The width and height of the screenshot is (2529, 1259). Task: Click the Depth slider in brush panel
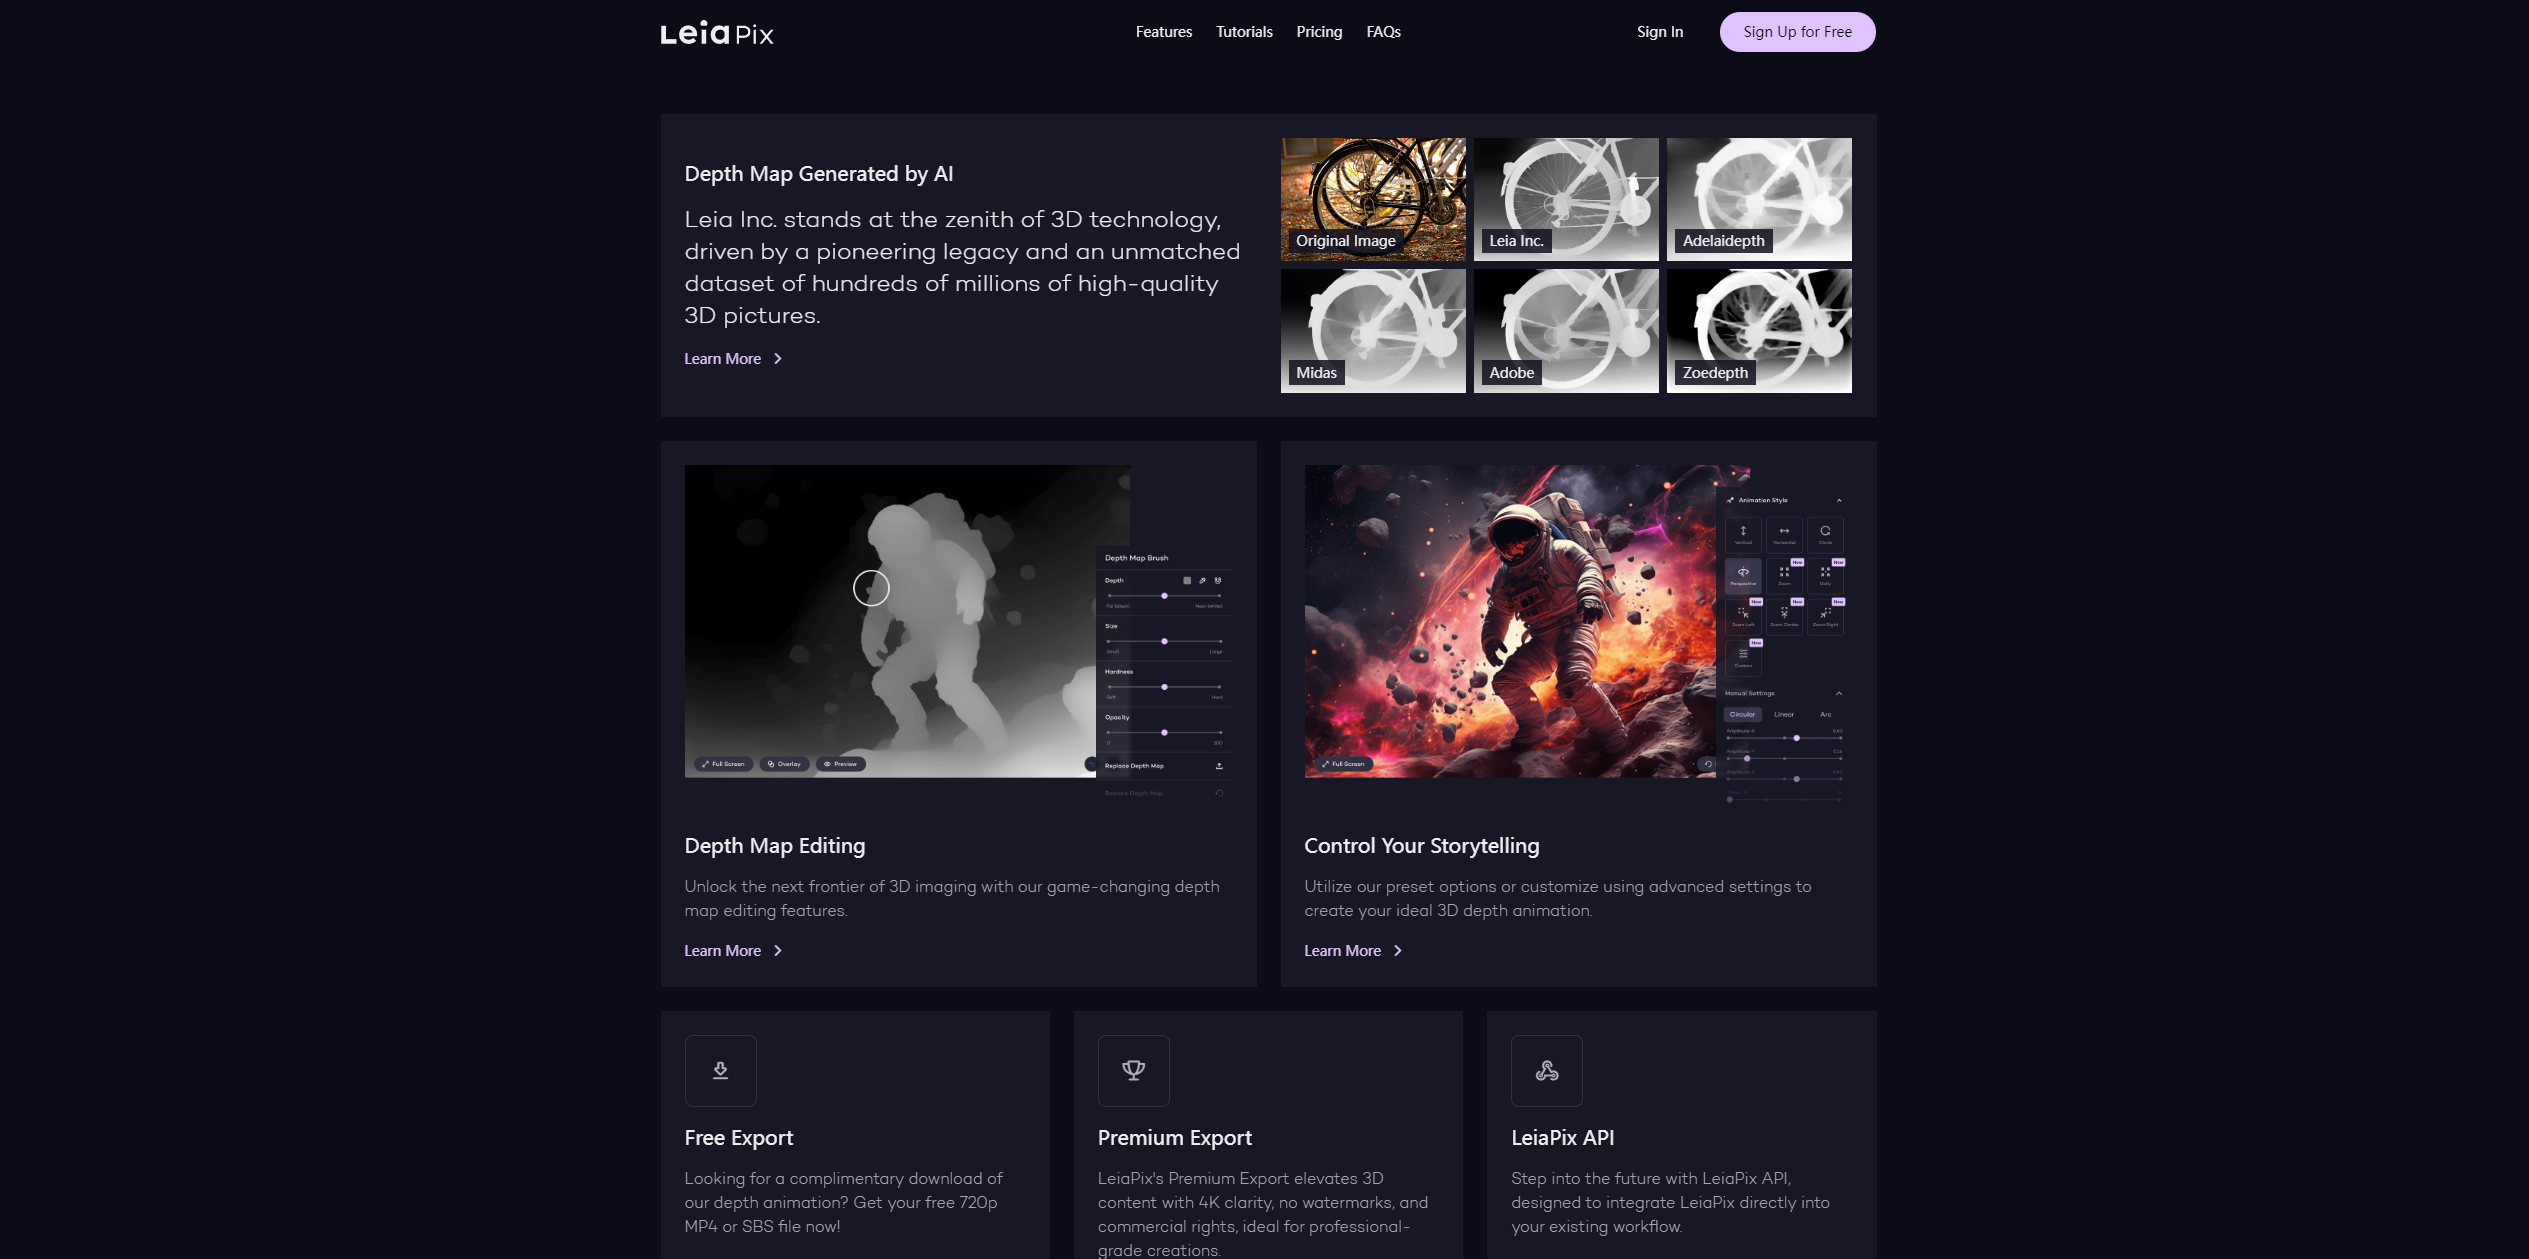pyautogui.click(x=1164, y=596)
